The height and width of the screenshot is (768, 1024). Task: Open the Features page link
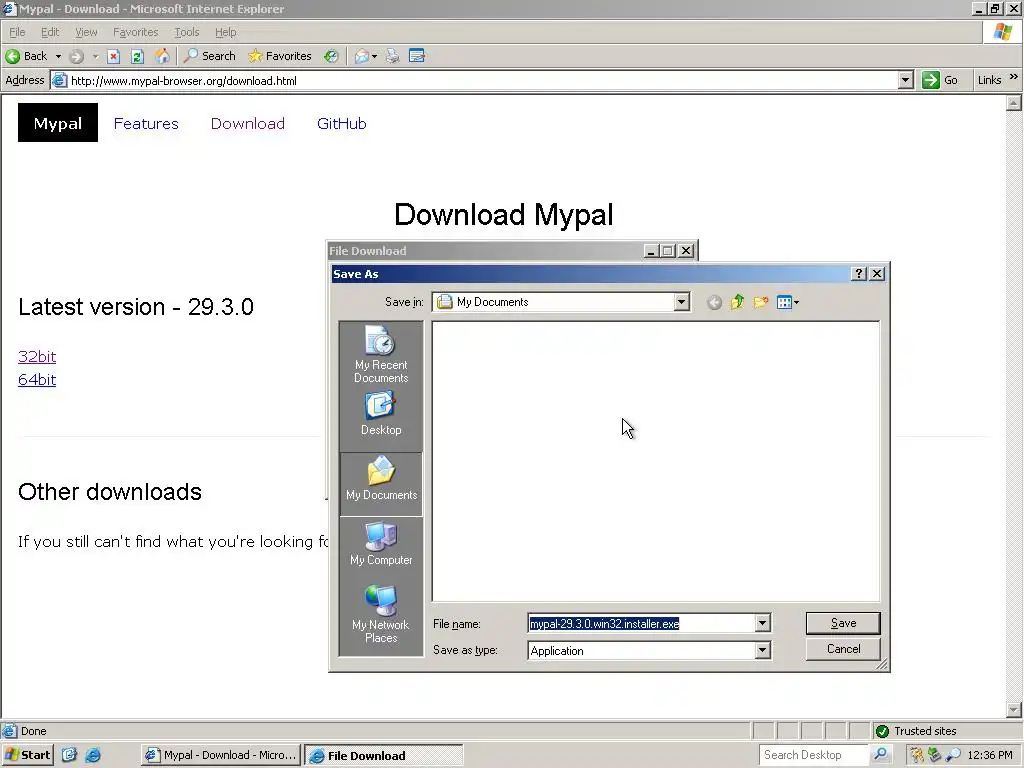(146, 123)
